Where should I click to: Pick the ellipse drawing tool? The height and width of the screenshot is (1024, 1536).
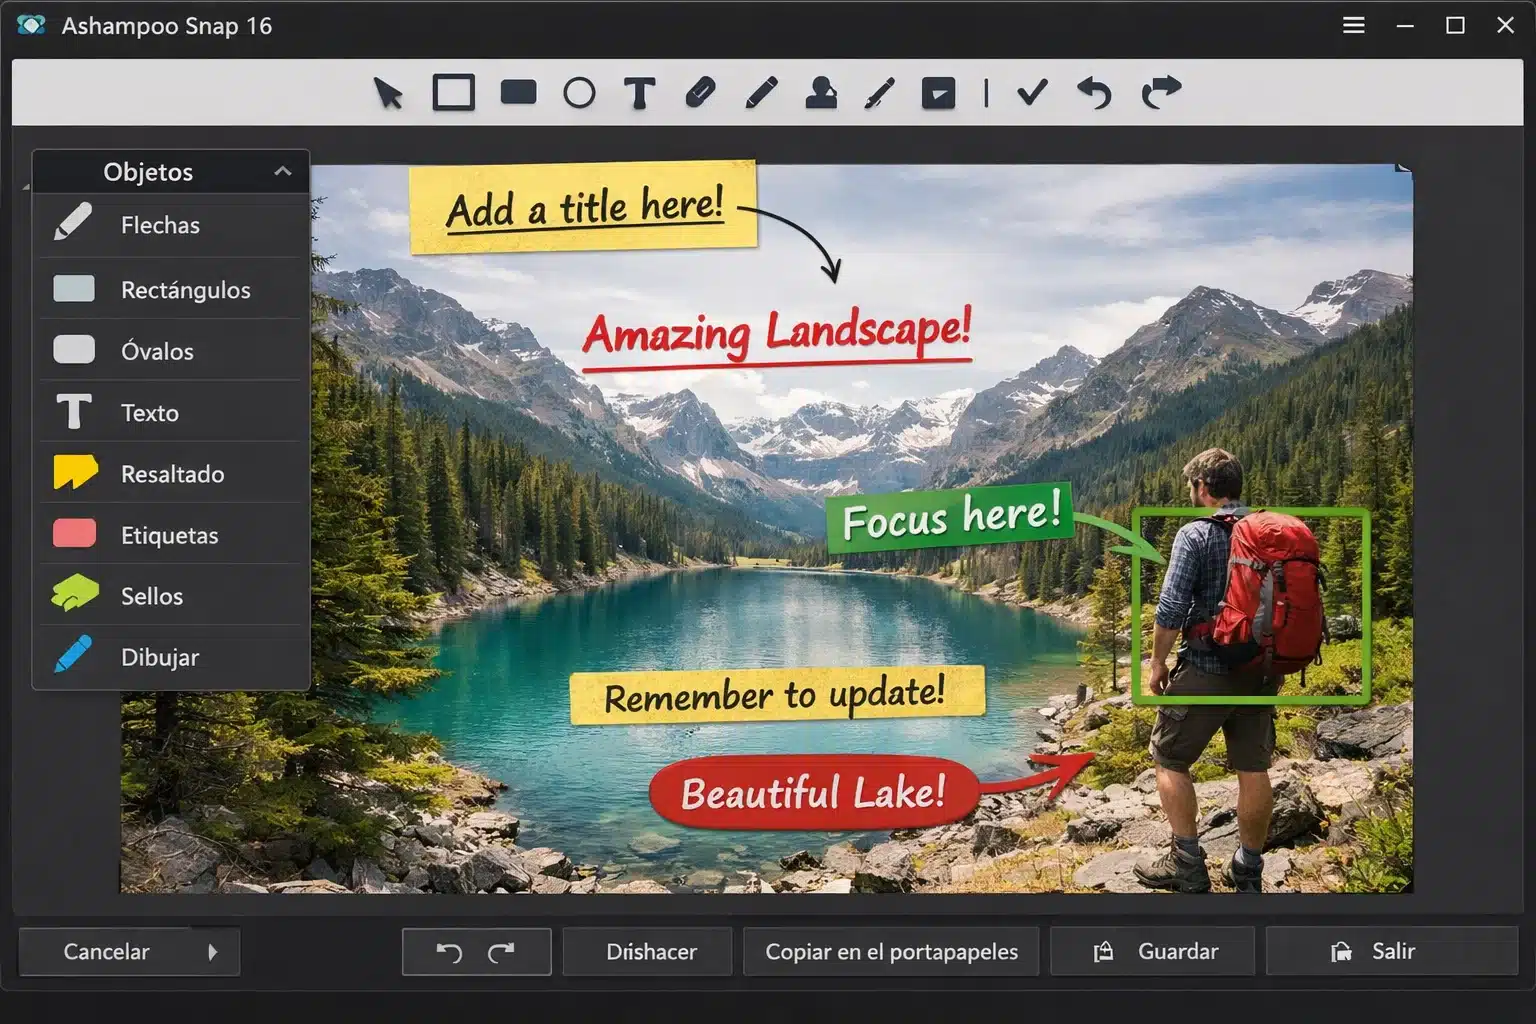(x=580, y=93)
